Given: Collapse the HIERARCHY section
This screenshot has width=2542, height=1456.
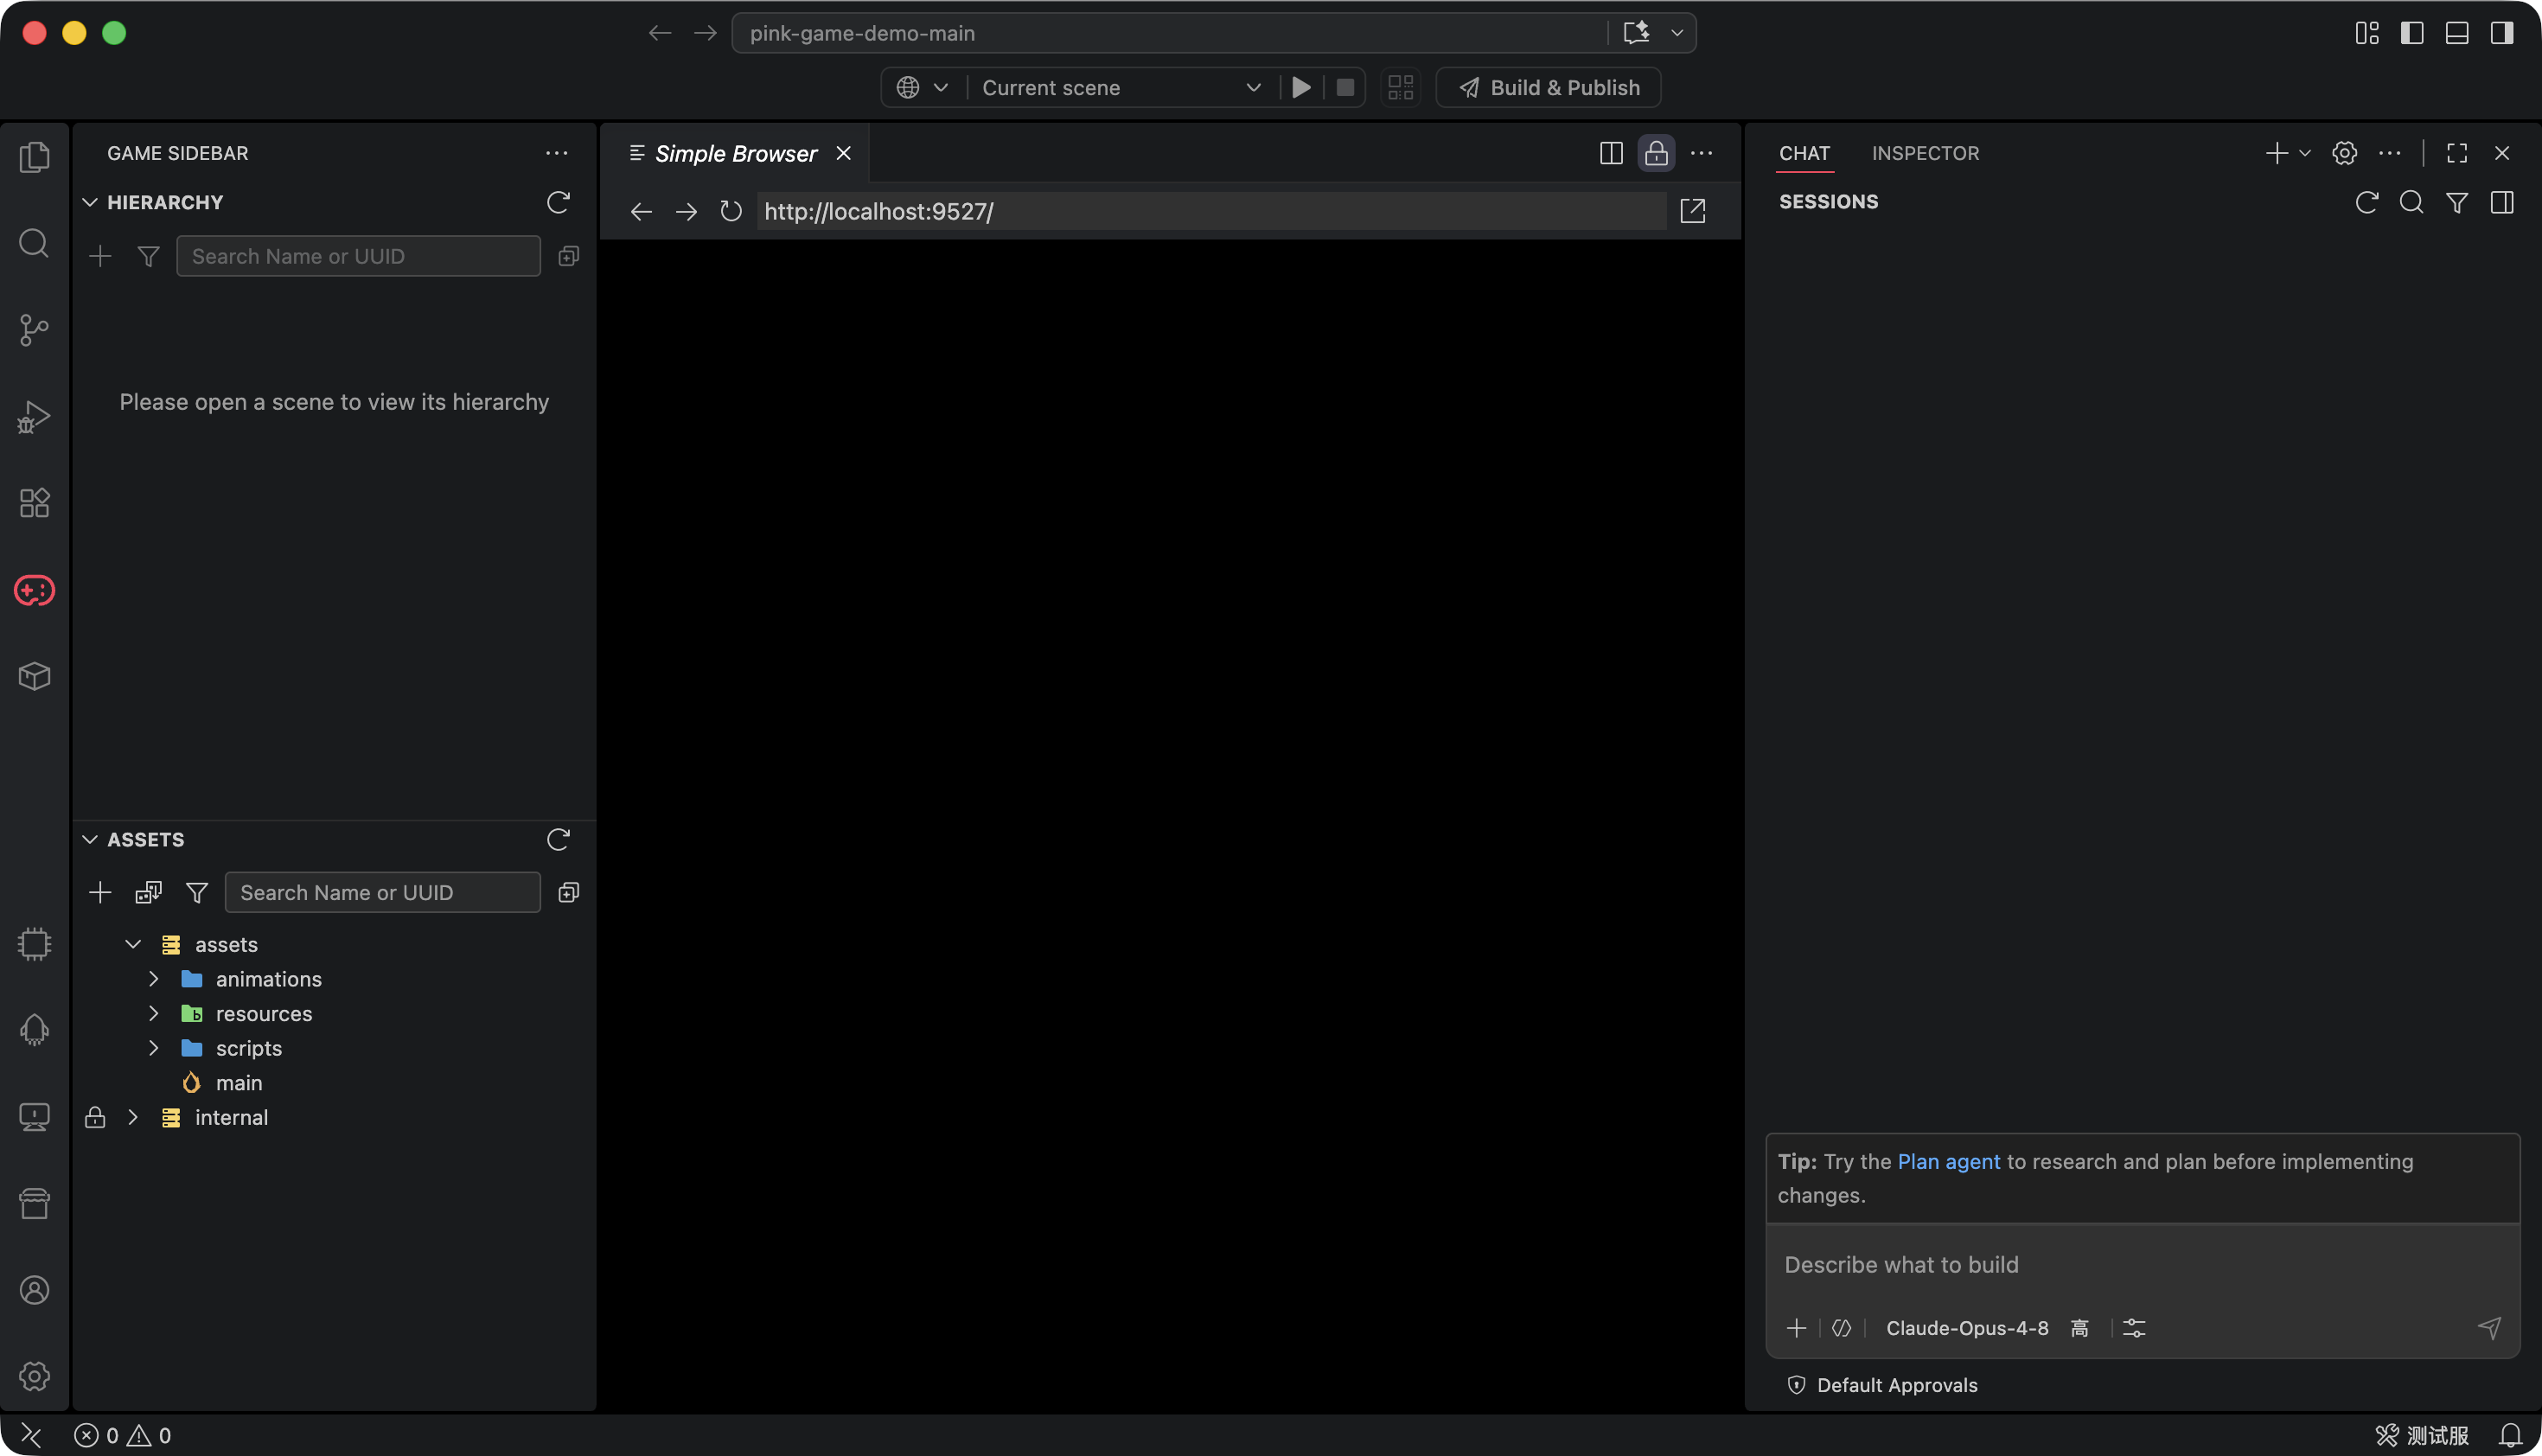Looking at the screenshot, I should [x=90, y=202].
